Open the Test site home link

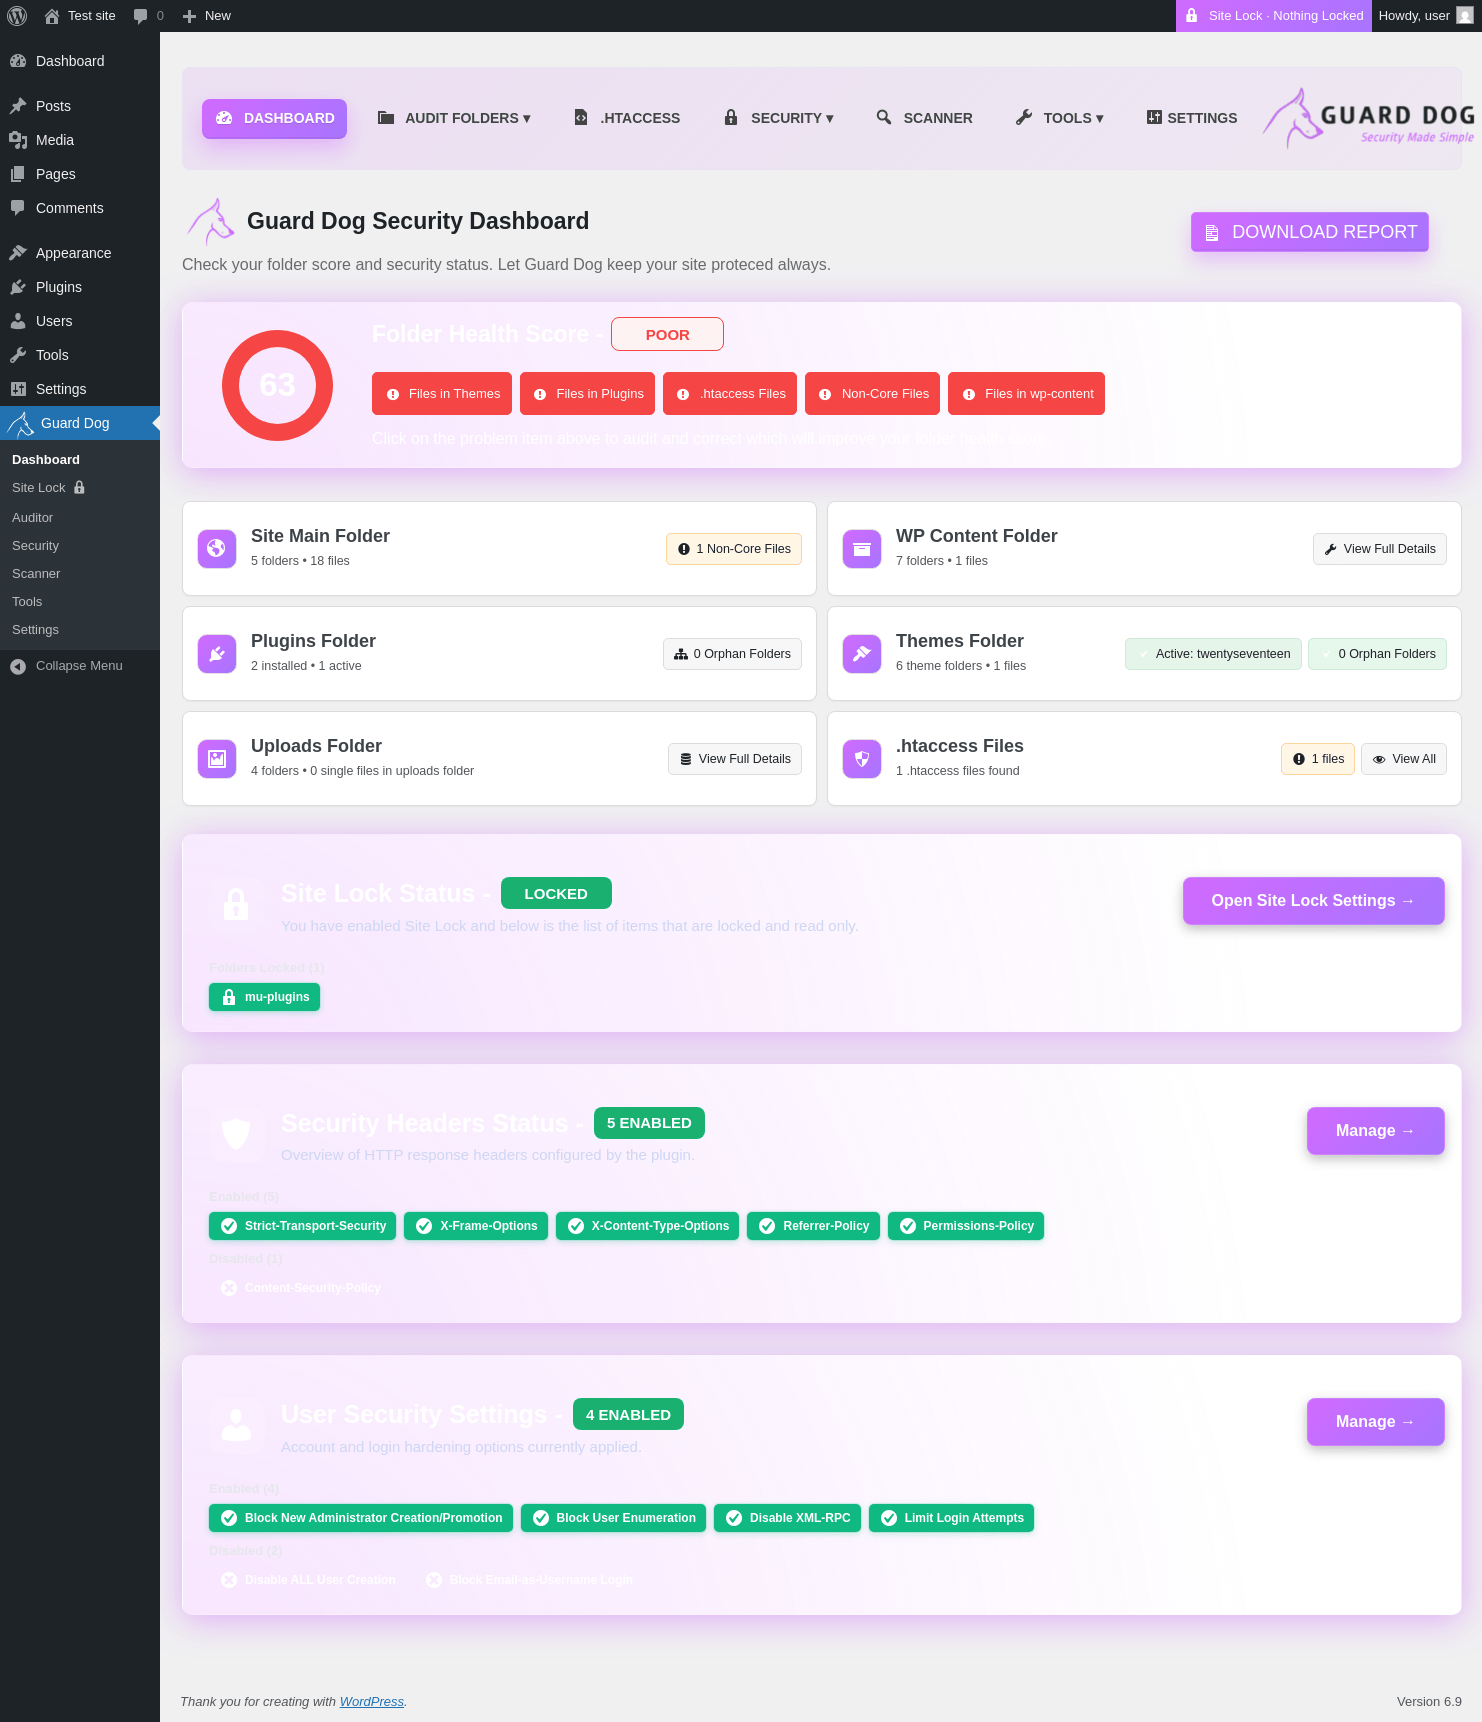pyautogui.click(x=80, y=16)
